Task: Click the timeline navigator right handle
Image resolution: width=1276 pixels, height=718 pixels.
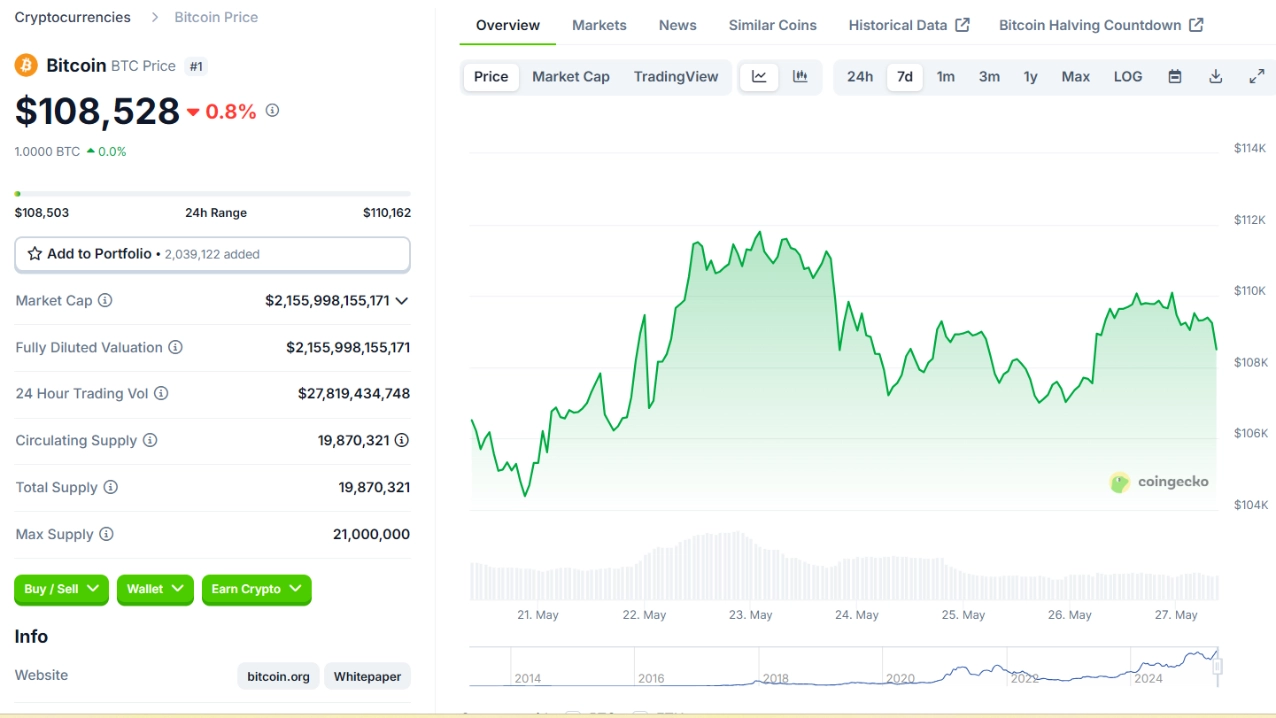Action: pyautogui.click(x=1218, y=666)
